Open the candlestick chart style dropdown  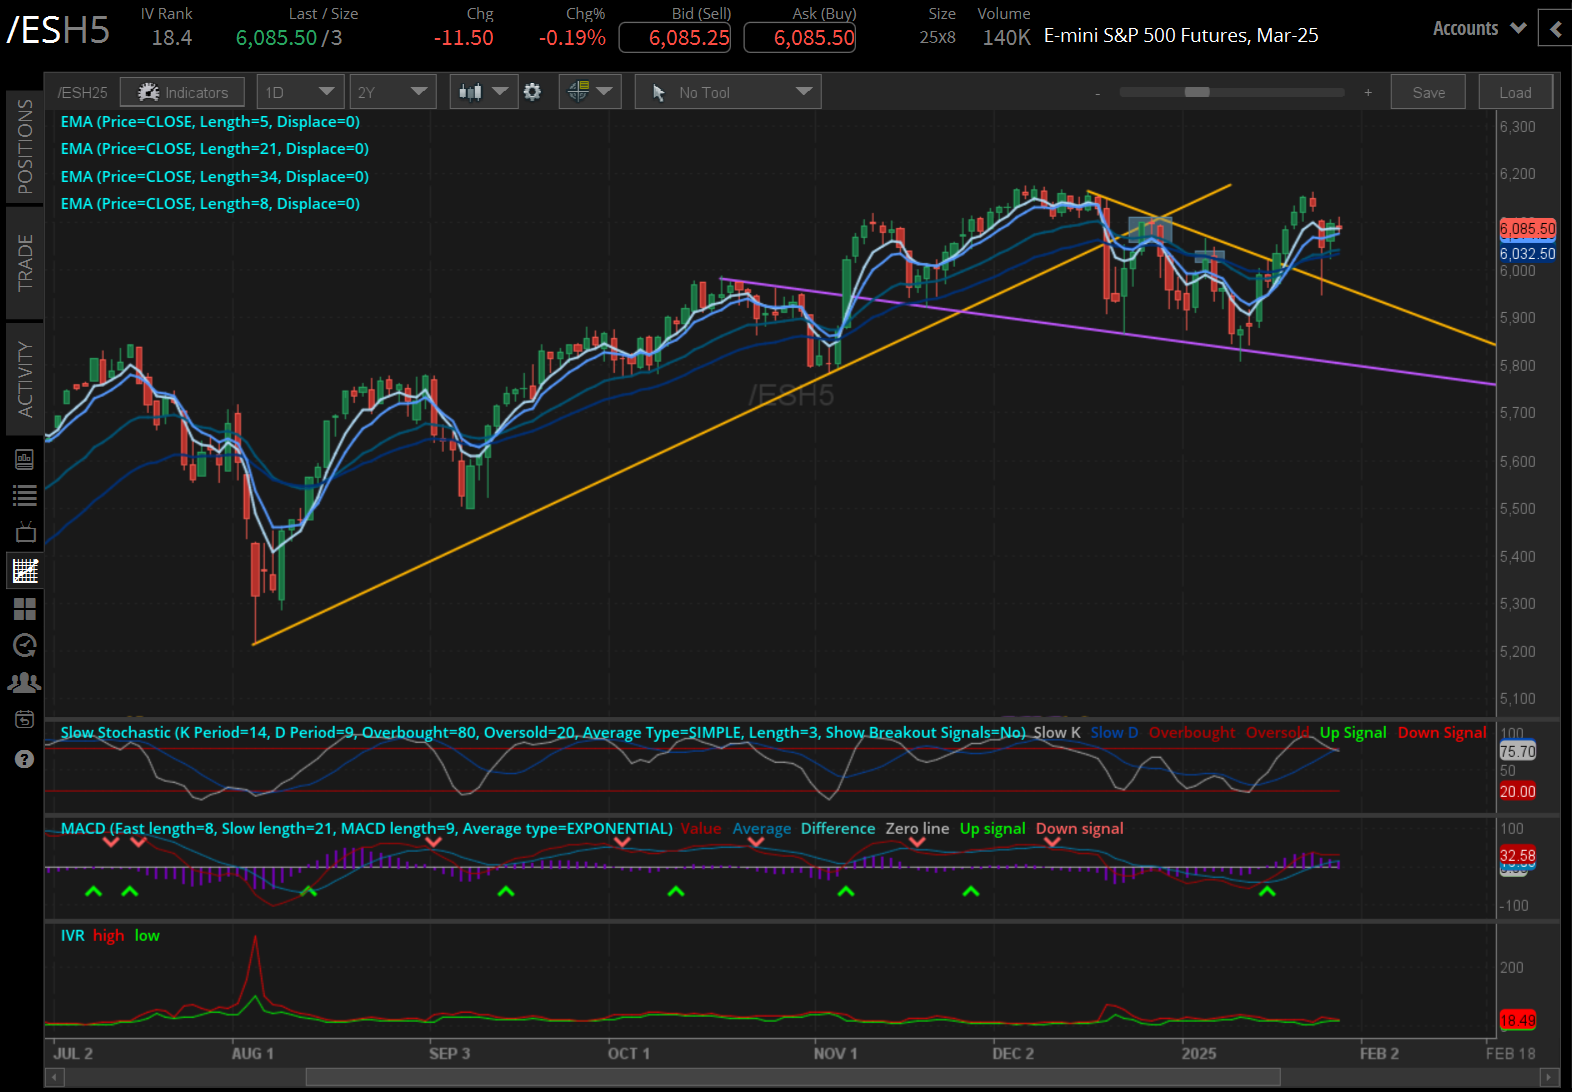coord(483,92)
